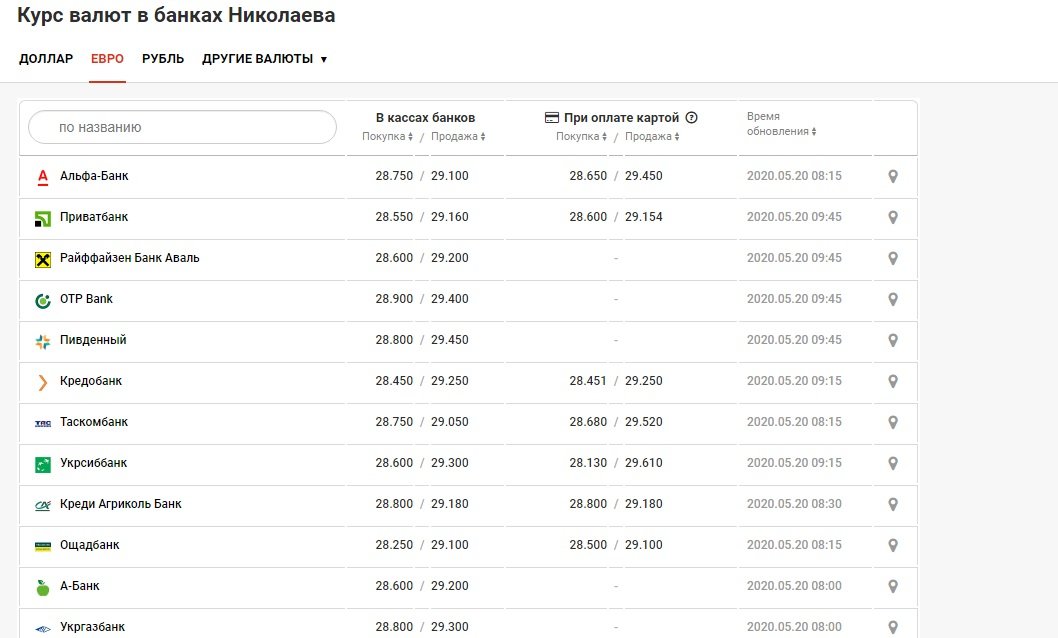
Task: Open the Укргазбанк link
Action: 92,627
